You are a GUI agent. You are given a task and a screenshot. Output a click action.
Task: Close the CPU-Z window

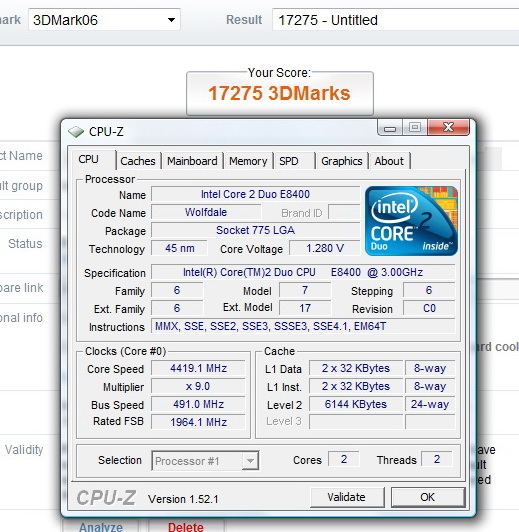(x=448, y=128)
